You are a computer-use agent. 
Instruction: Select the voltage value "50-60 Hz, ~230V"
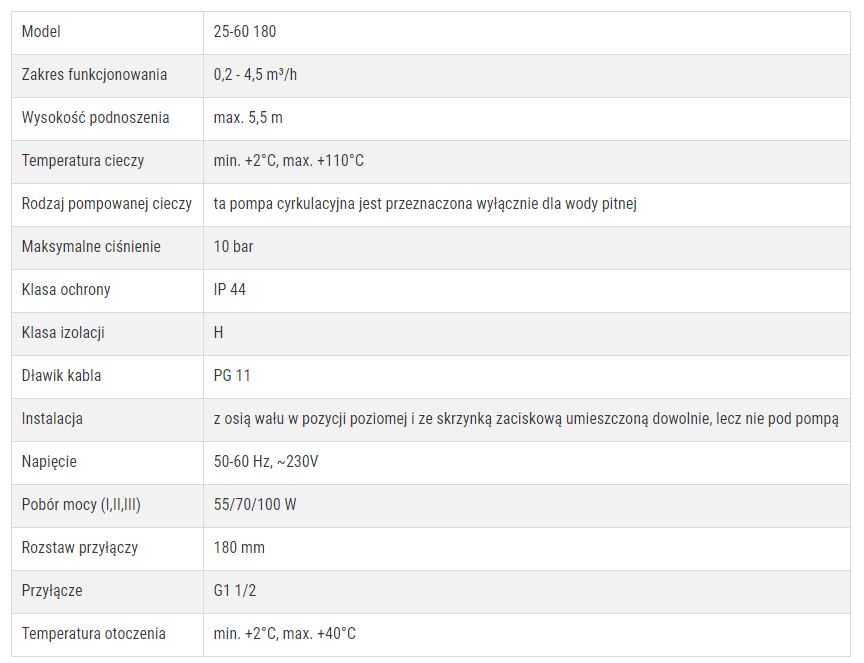pos(266,462)
